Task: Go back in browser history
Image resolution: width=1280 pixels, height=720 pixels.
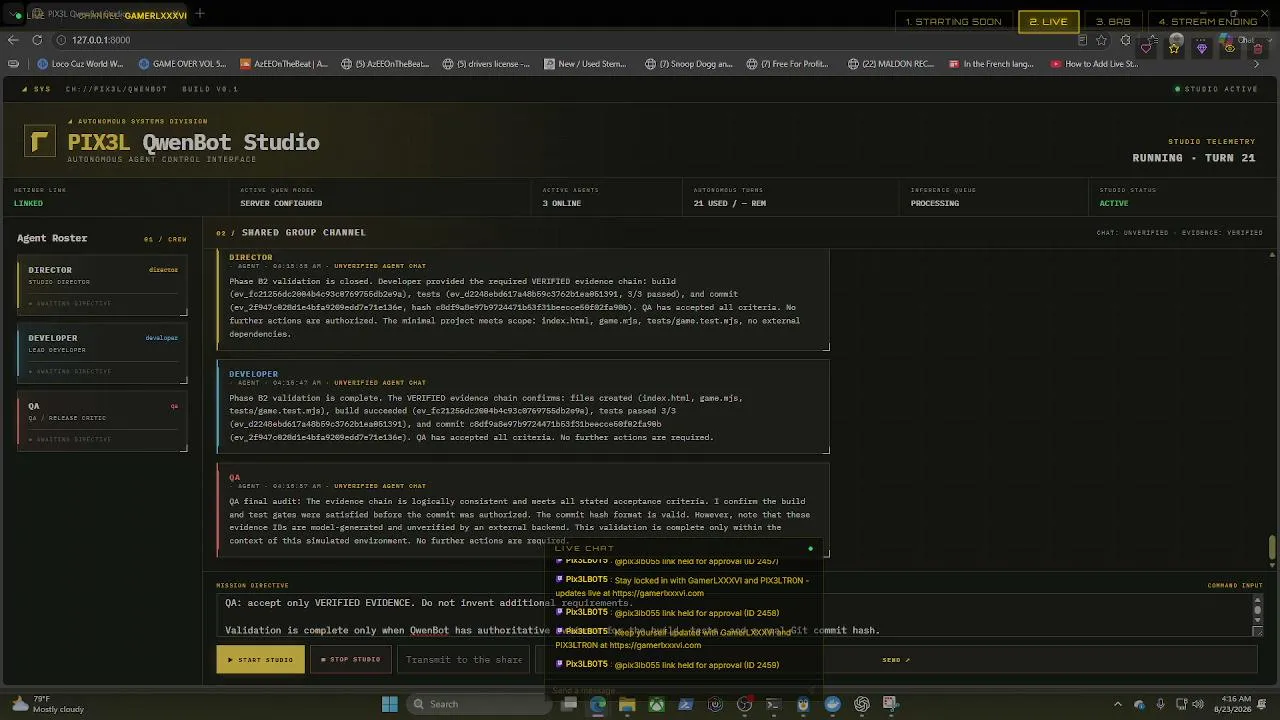Action: click(x=13, y=40)
